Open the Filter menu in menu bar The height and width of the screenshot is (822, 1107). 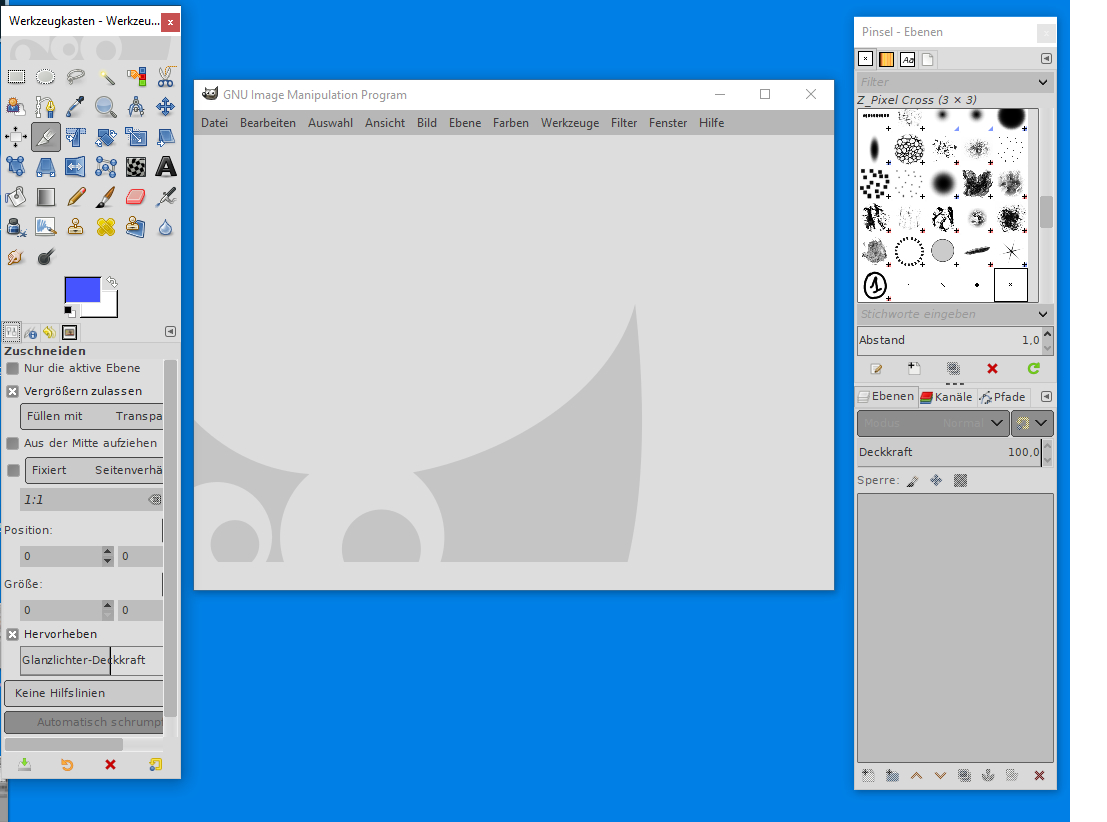pyautogui.click(x=624, y=123)
